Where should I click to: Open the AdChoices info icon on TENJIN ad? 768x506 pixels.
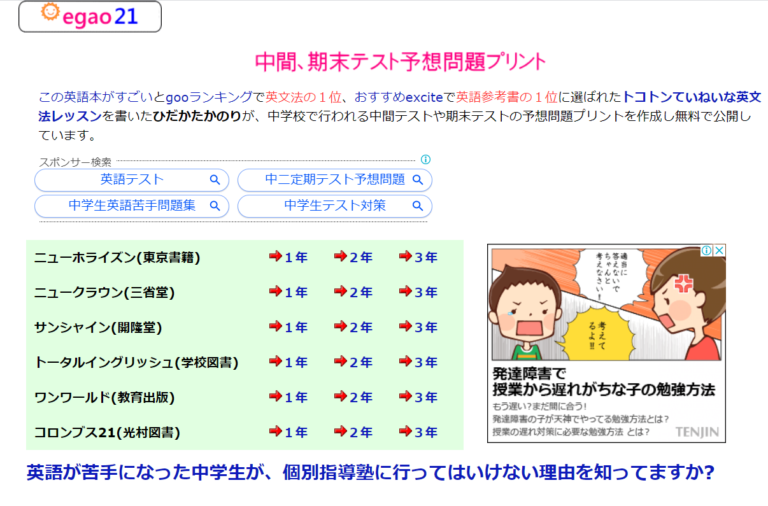(x=706, y=250)
